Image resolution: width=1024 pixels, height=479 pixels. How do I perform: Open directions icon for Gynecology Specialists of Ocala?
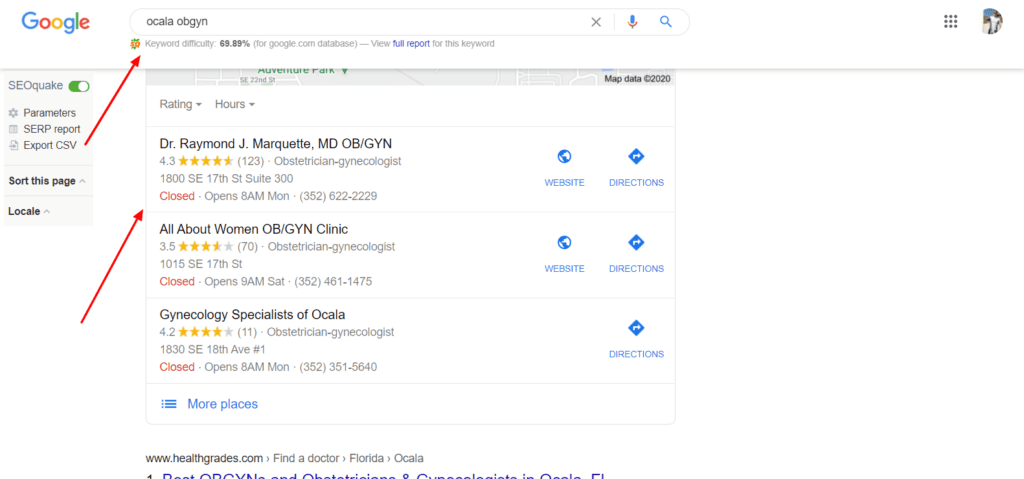636,327
